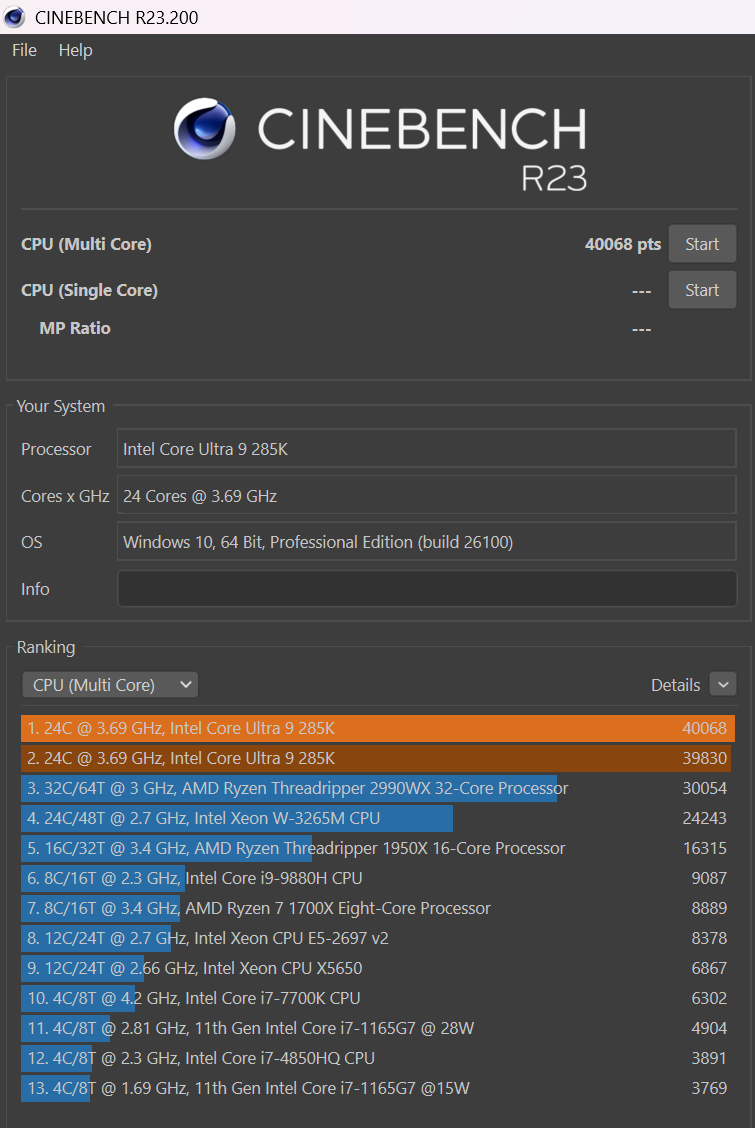The height and width of the screenshot is (1128, 755).
Task: Select the Core i7-7700K ranking row
Action: click(x=377, y=998)
